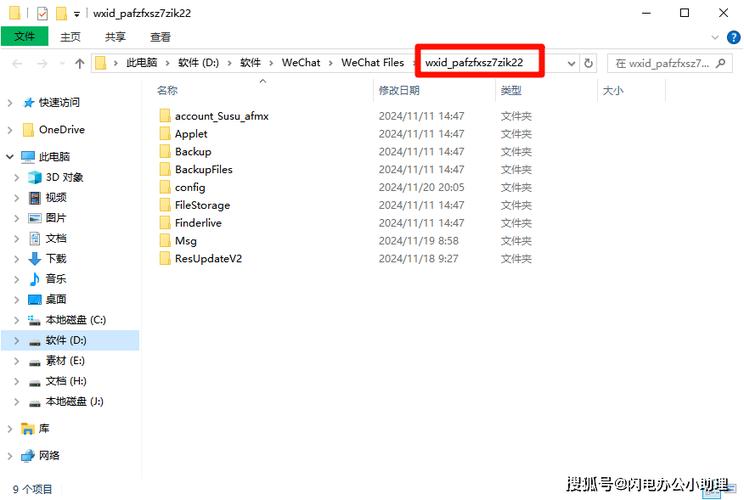This screenshot has width=744, height=500.
Task: Refresh the current folder view
Action: pyautogui.click(x=588, y=63)
